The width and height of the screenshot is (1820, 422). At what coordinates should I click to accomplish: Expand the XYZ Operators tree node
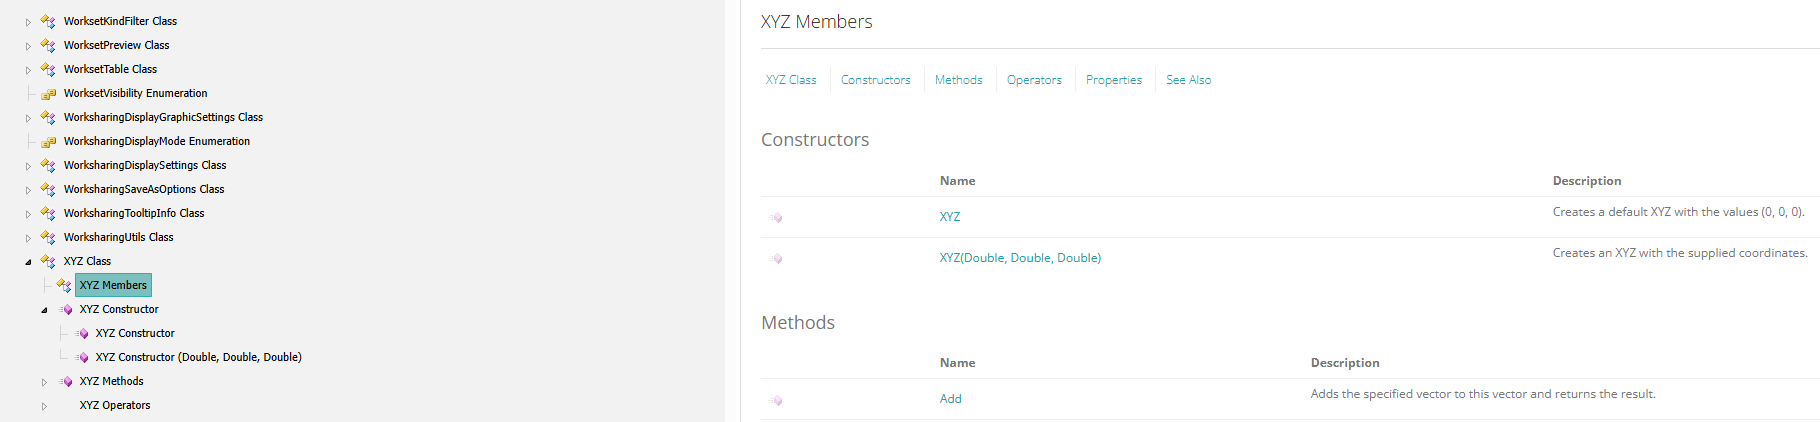(x=44, y=406)
